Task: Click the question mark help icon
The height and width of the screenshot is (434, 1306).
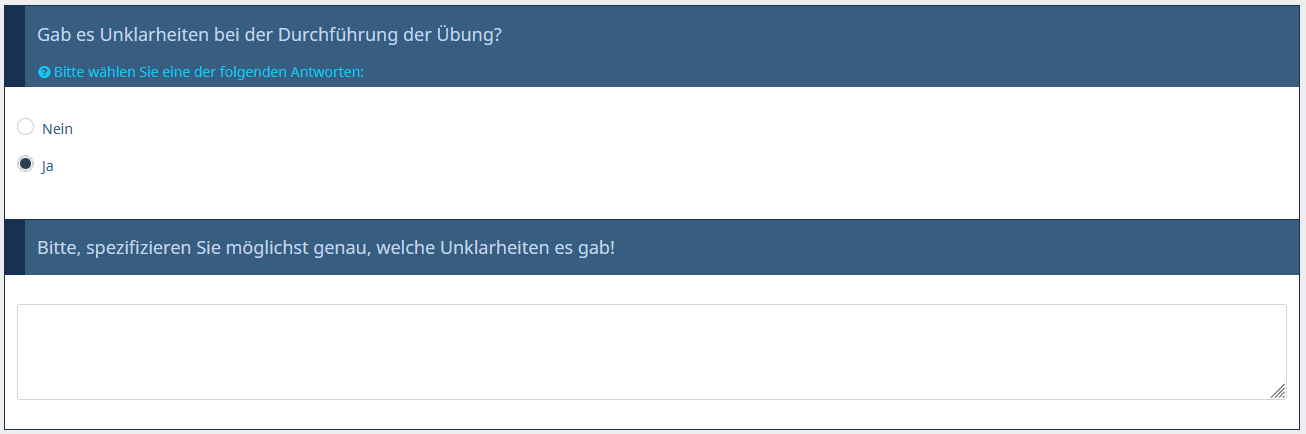Action: (x=44, y=73)
